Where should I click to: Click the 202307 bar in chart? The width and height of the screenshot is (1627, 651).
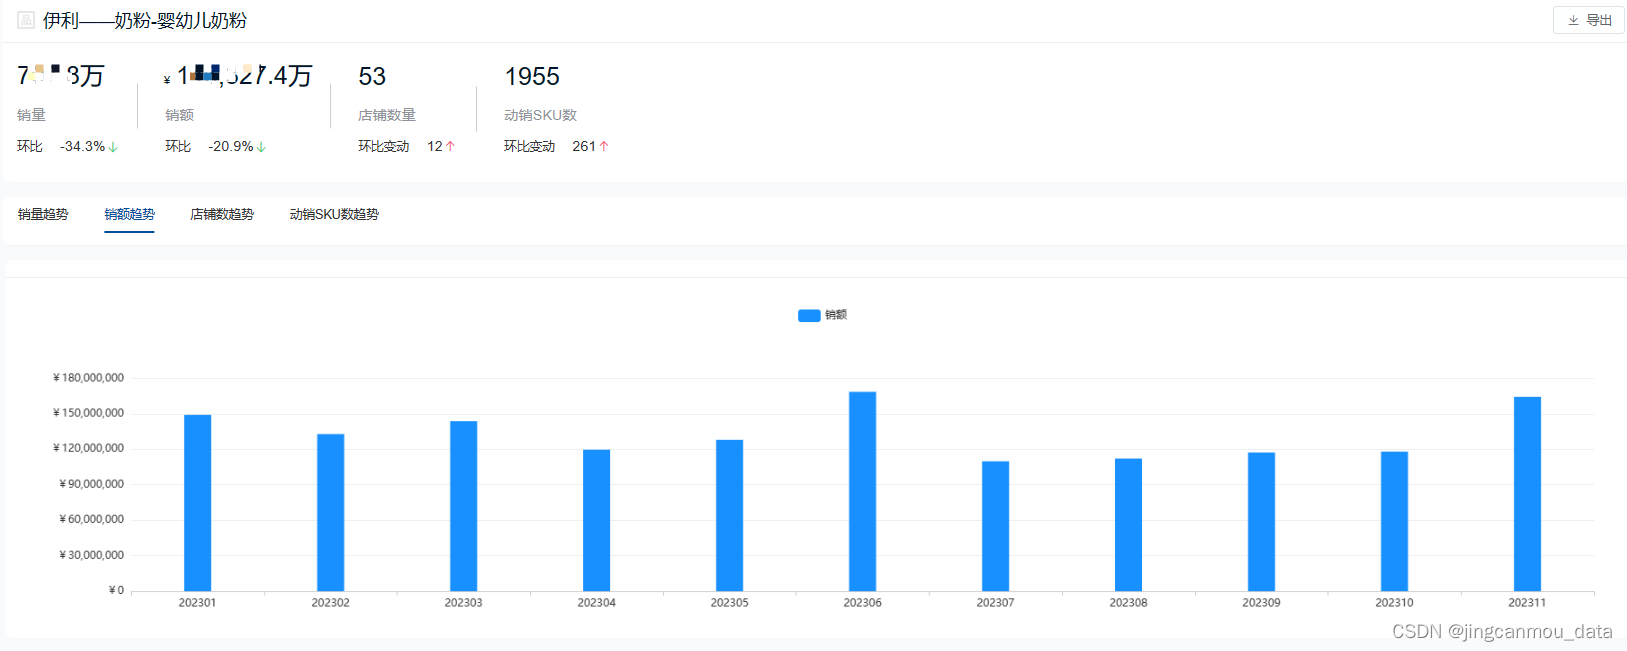[x=996, y=526]
